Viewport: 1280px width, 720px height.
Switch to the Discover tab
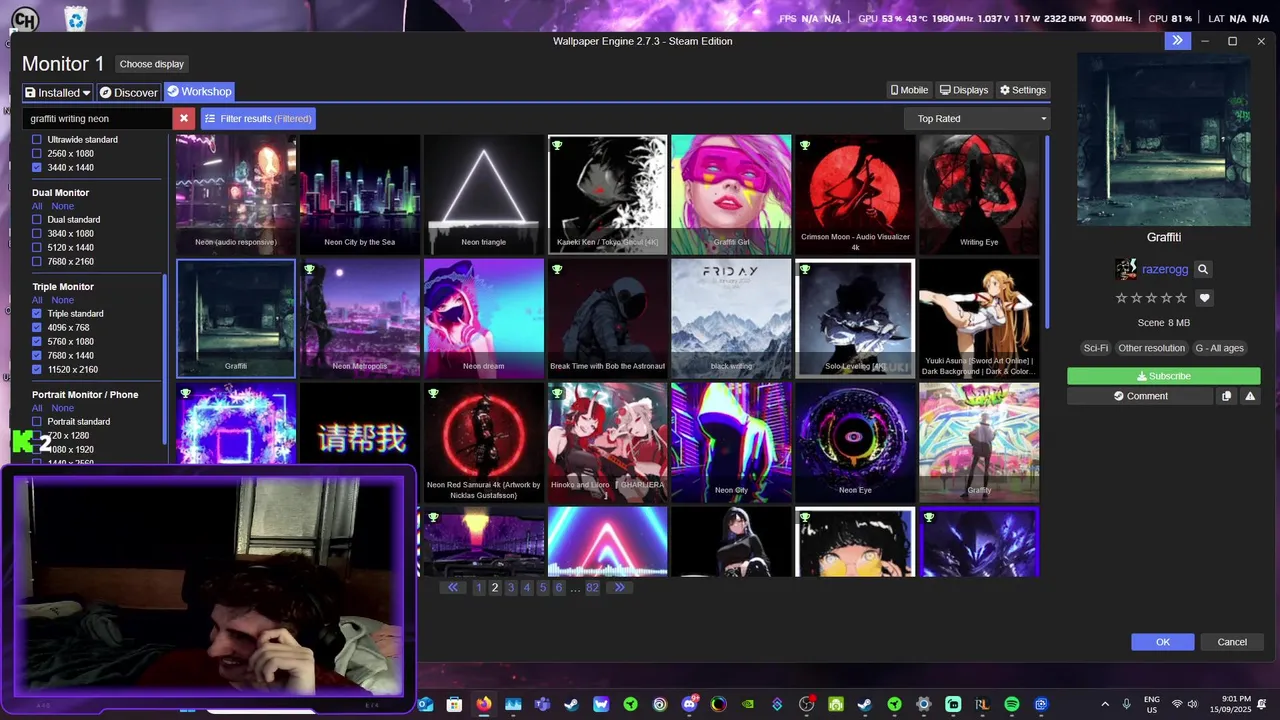(128, 92)
